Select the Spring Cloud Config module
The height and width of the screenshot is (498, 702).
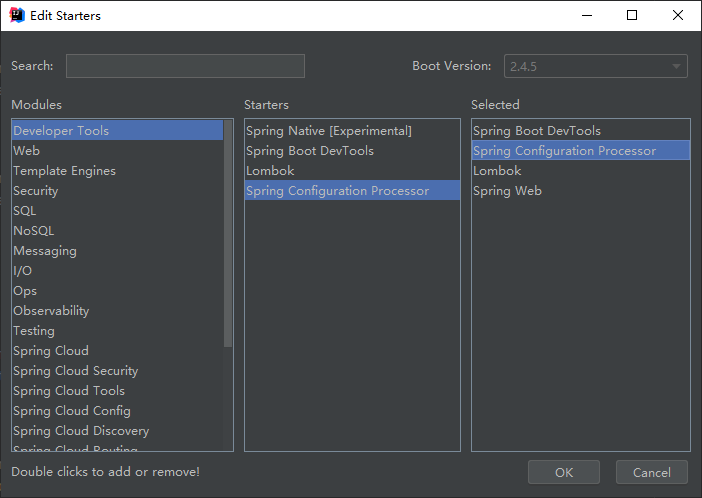click(x=117, y=411)
